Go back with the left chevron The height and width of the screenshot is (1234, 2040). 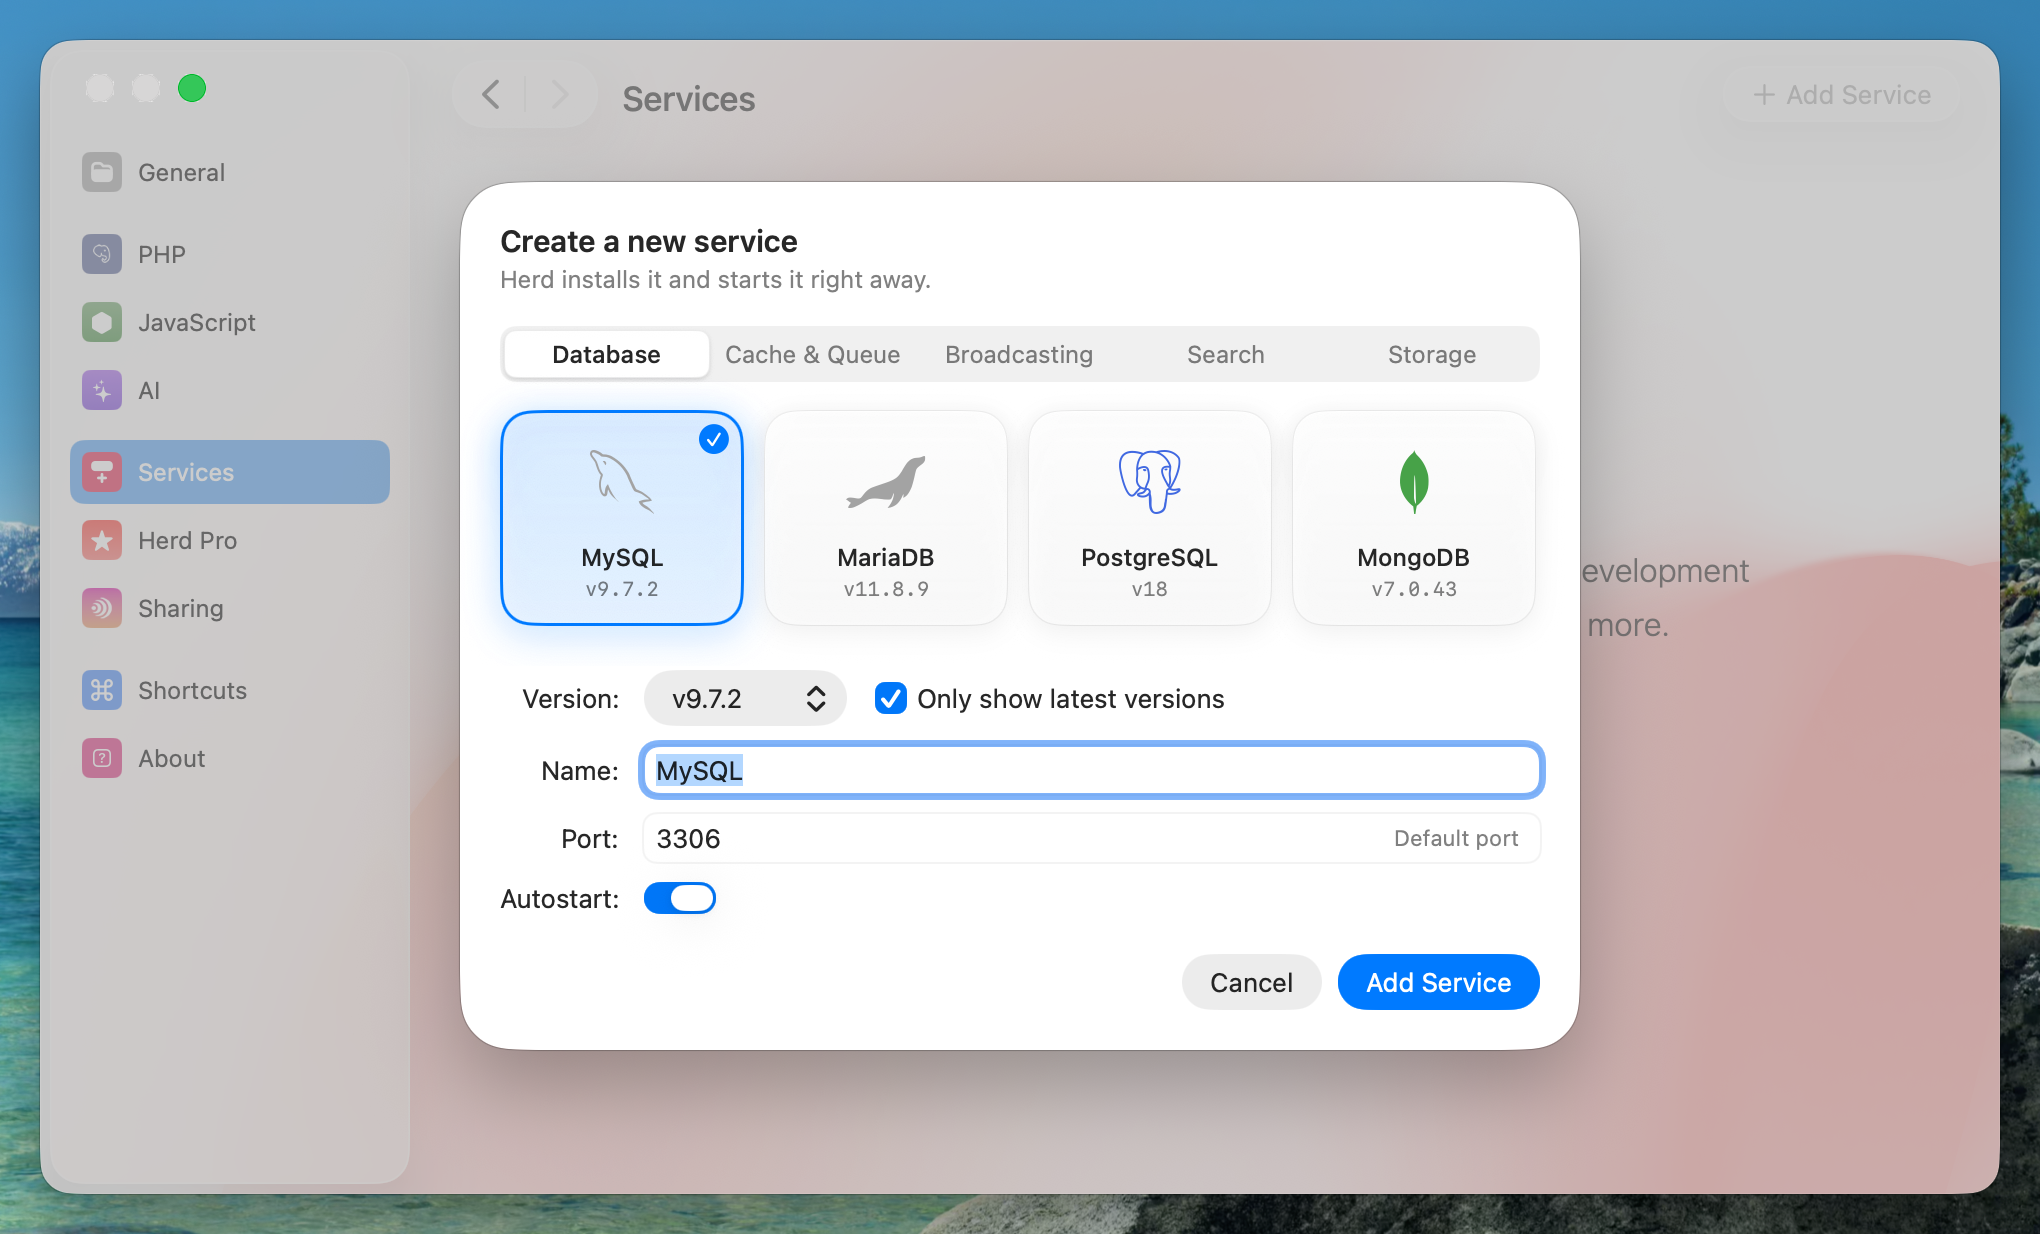491,95
